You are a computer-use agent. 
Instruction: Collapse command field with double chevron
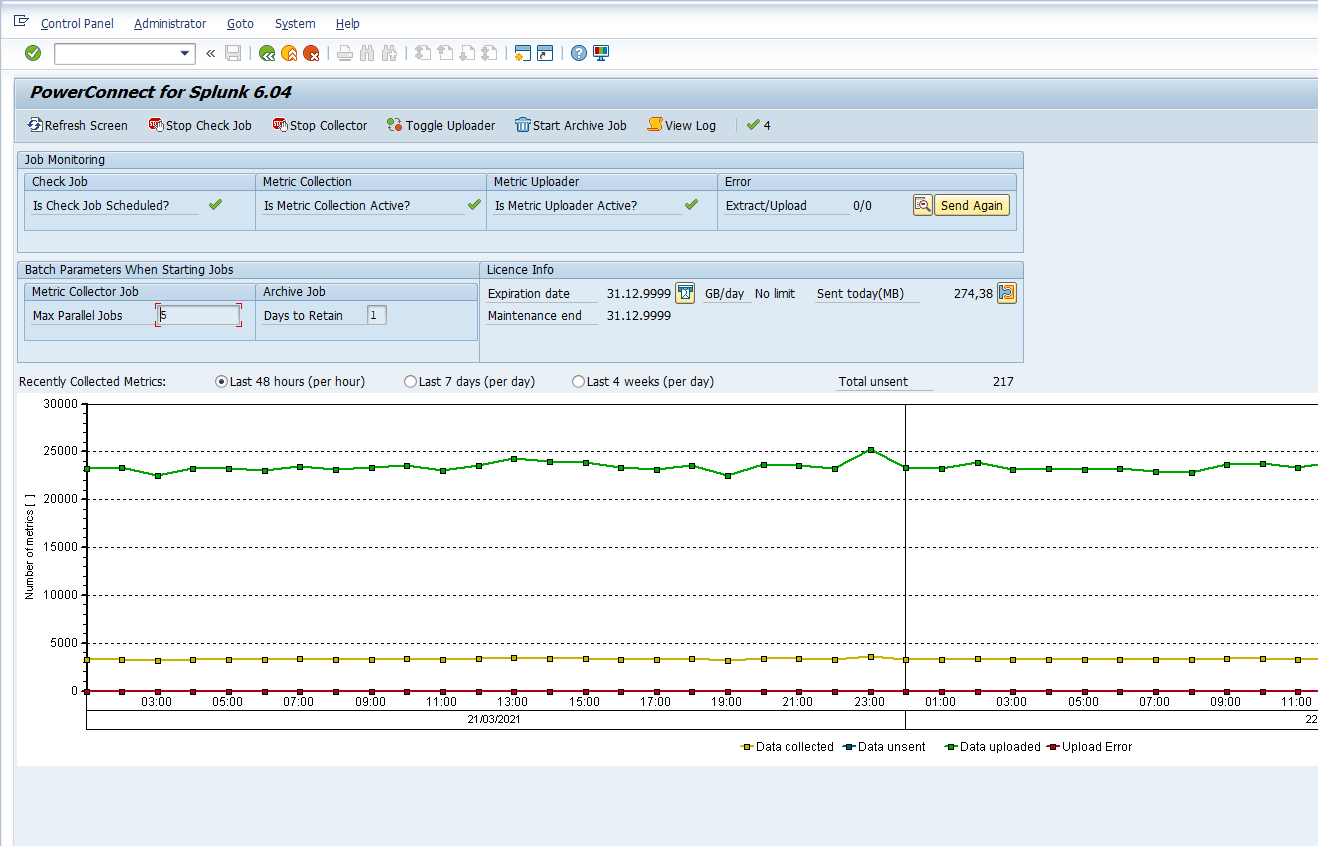[211, 54]
